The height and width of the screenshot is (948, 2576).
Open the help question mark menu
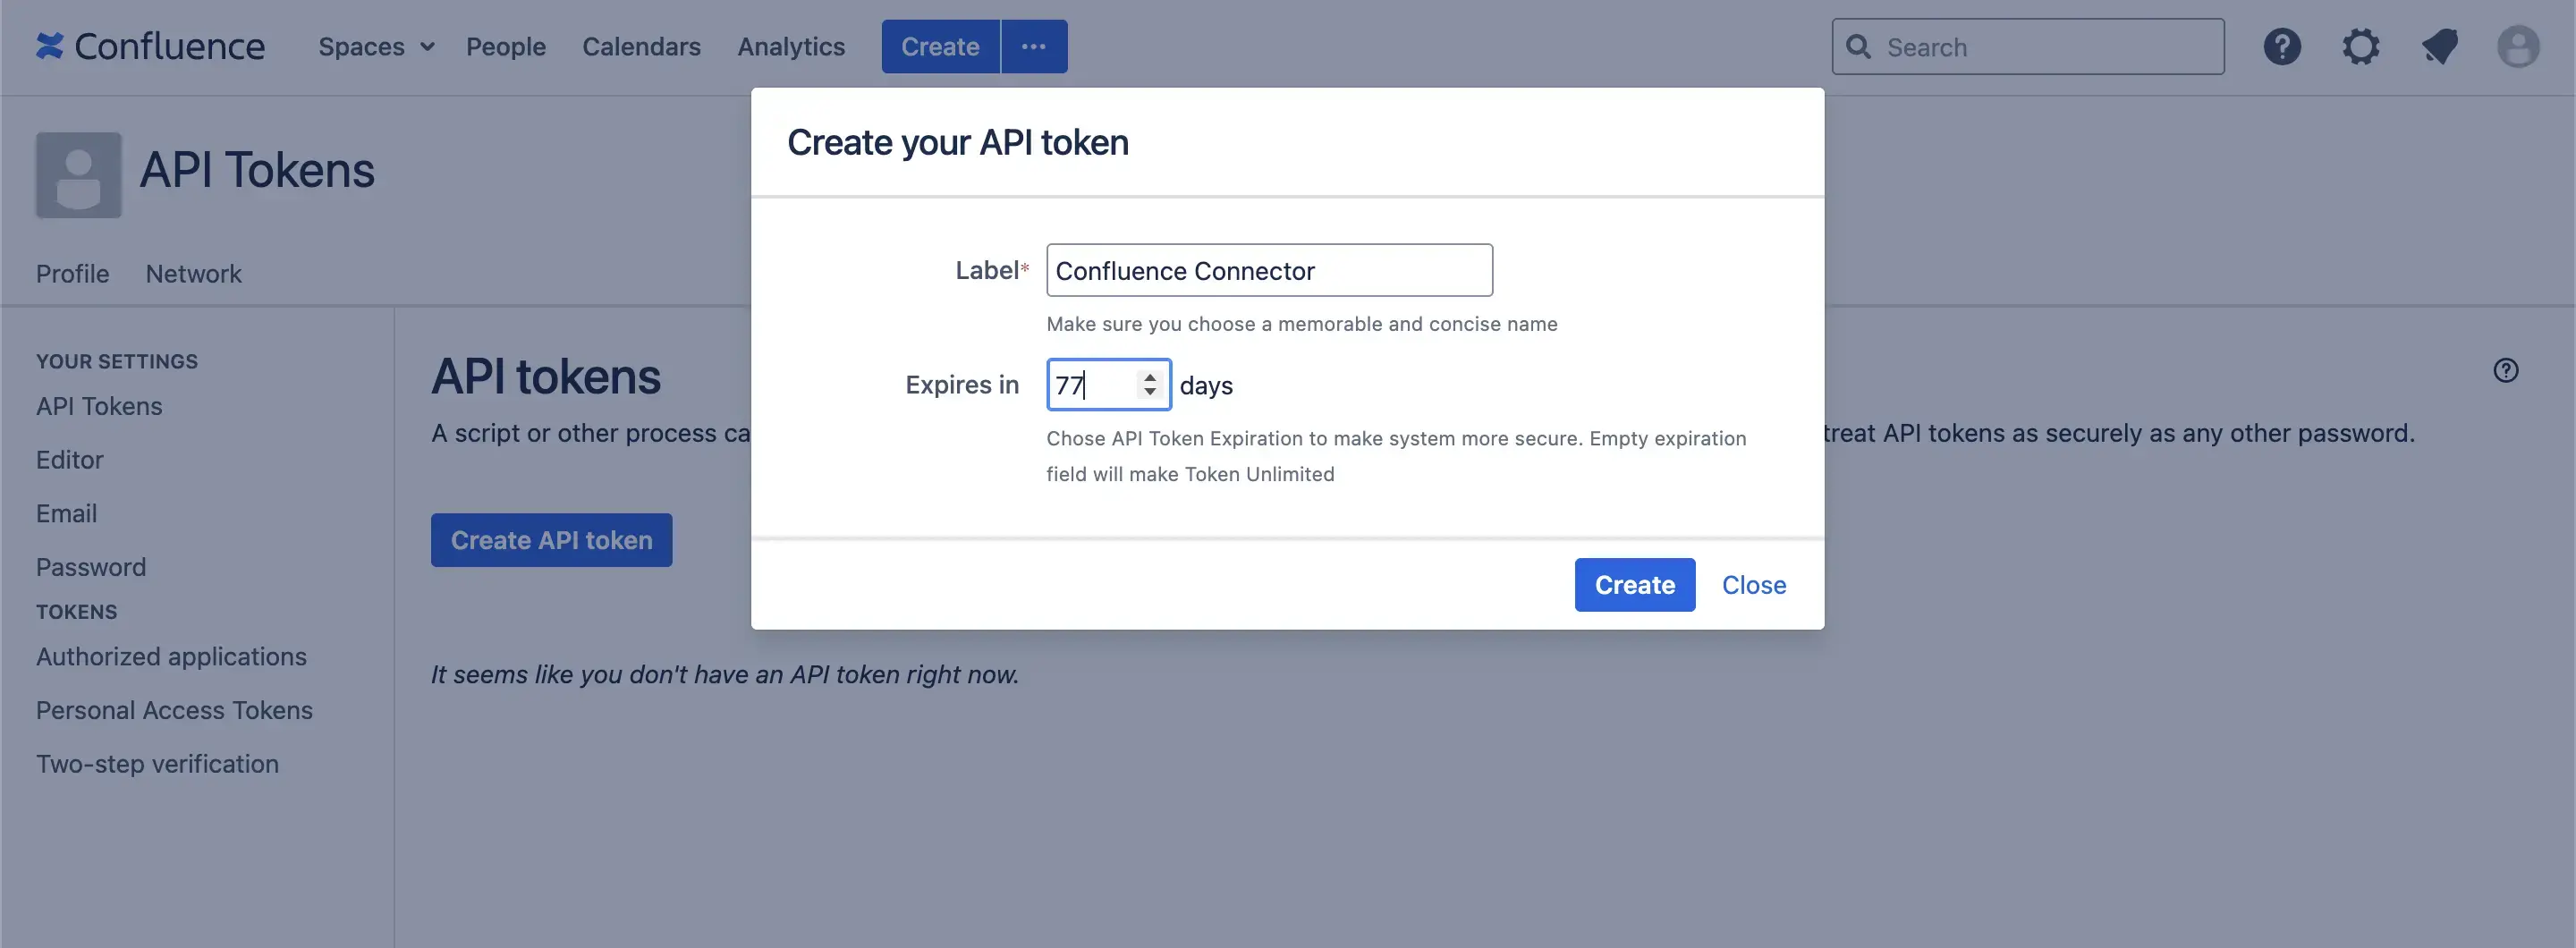coord(2282,46)
